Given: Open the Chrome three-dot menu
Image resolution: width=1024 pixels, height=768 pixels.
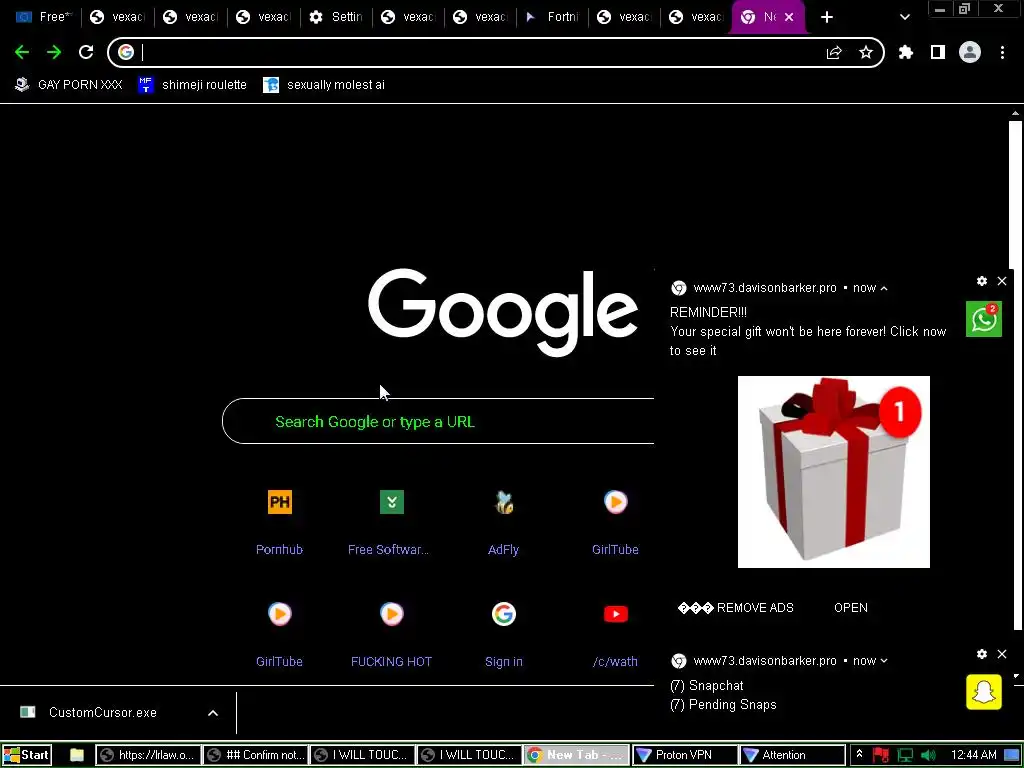Looking at the screenshot, I should pos(1002,52).
